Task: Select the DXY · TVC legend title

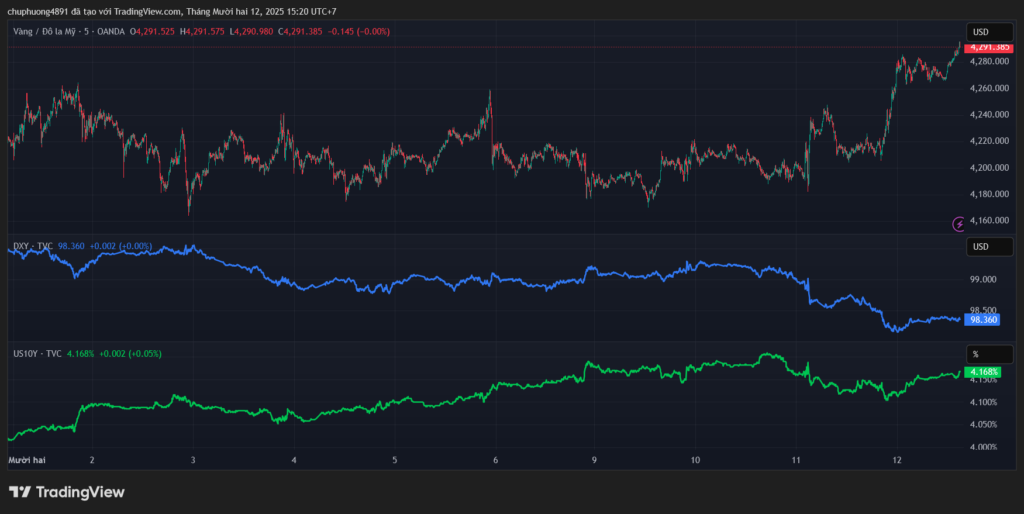Action: coord(31,245)
